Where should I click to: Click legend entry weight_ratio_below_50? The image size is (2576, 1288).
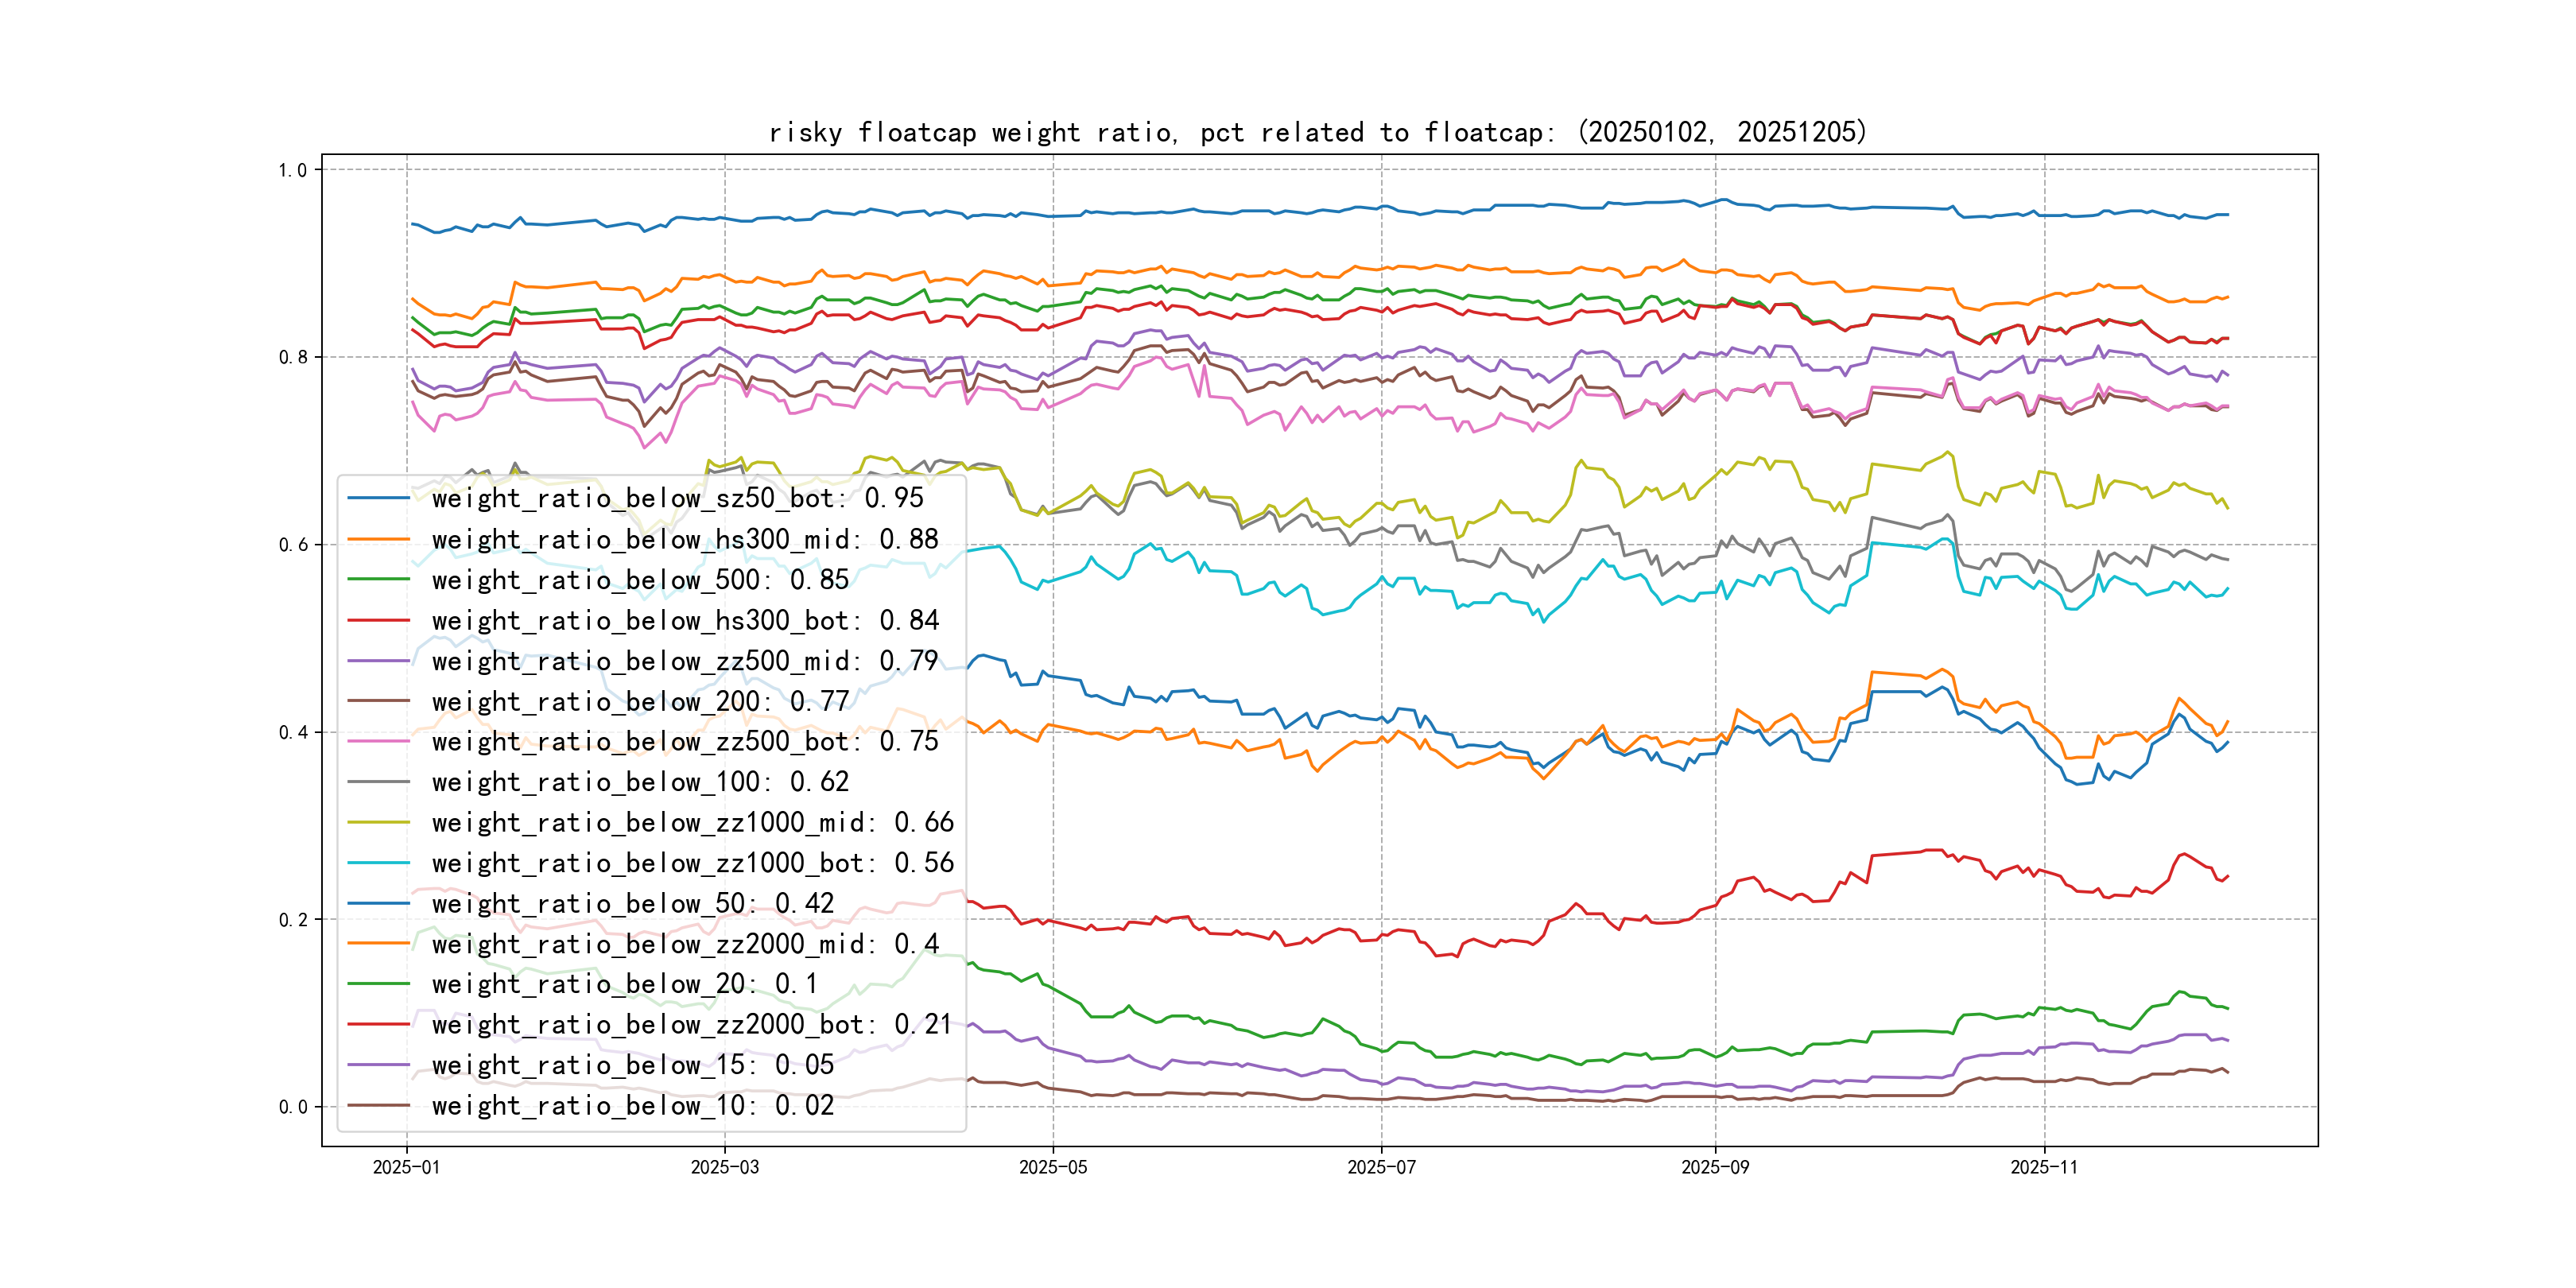pyautogui.click(x=632, y=903)
